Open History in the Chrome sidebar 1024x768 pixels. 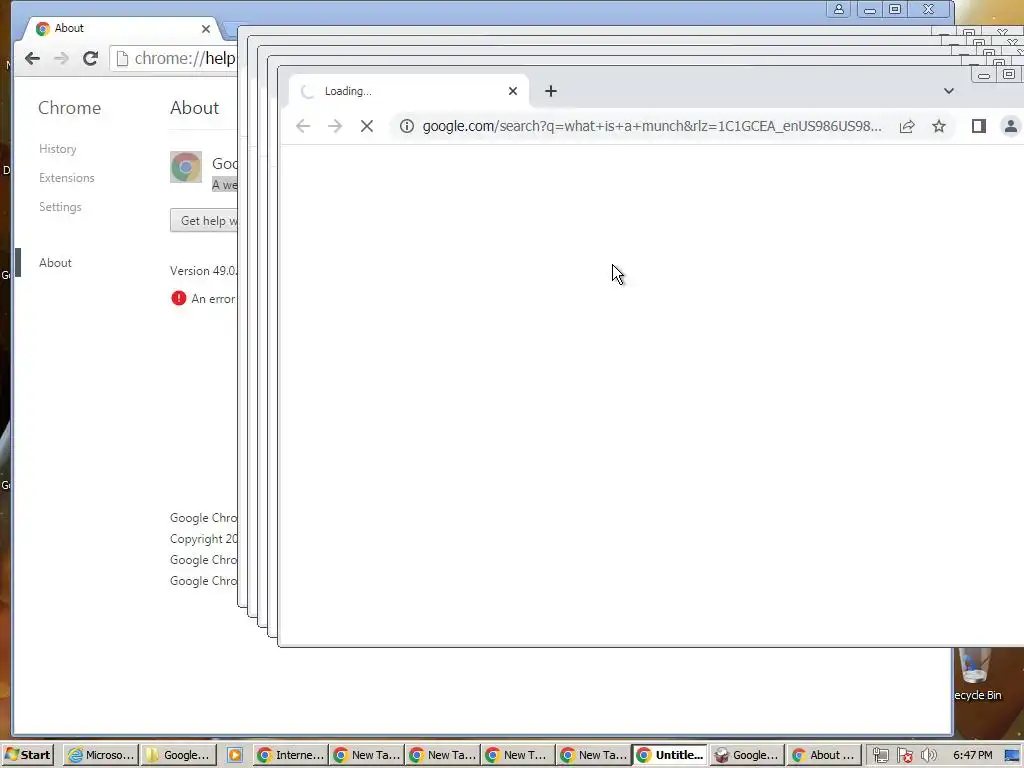57,149
